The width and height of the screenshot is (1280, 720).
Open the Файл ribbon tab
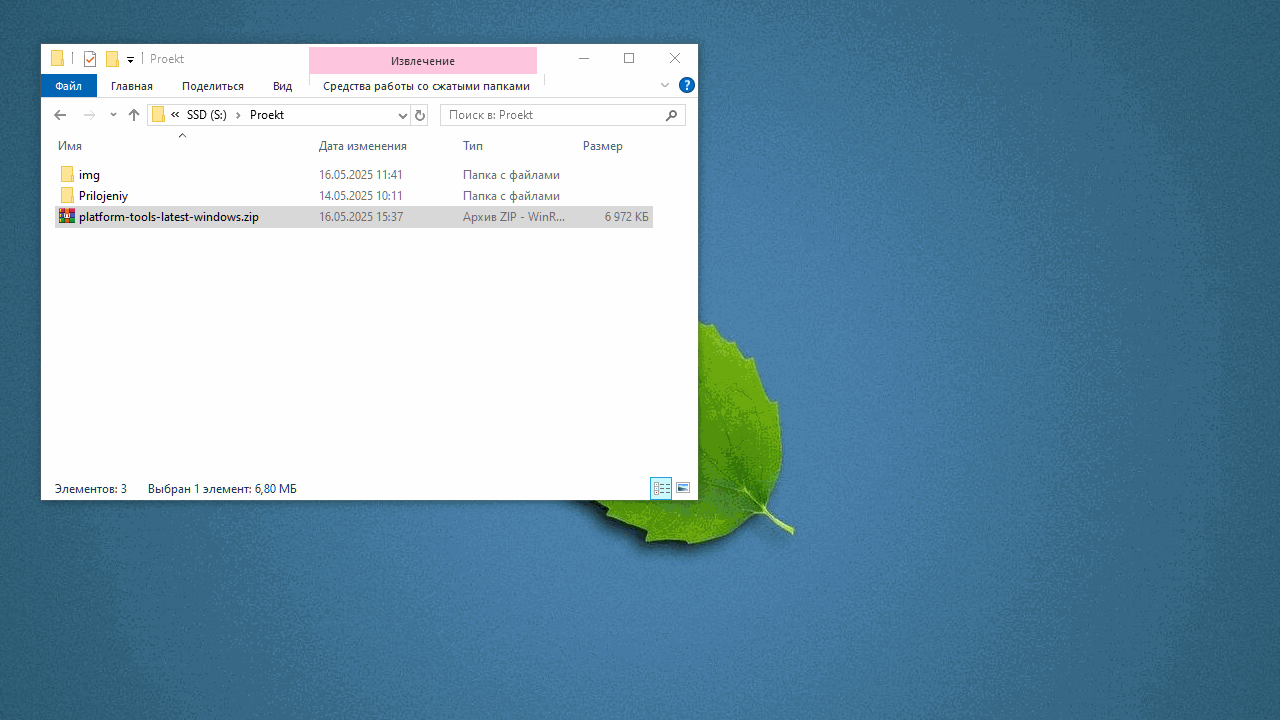point(69,86)
